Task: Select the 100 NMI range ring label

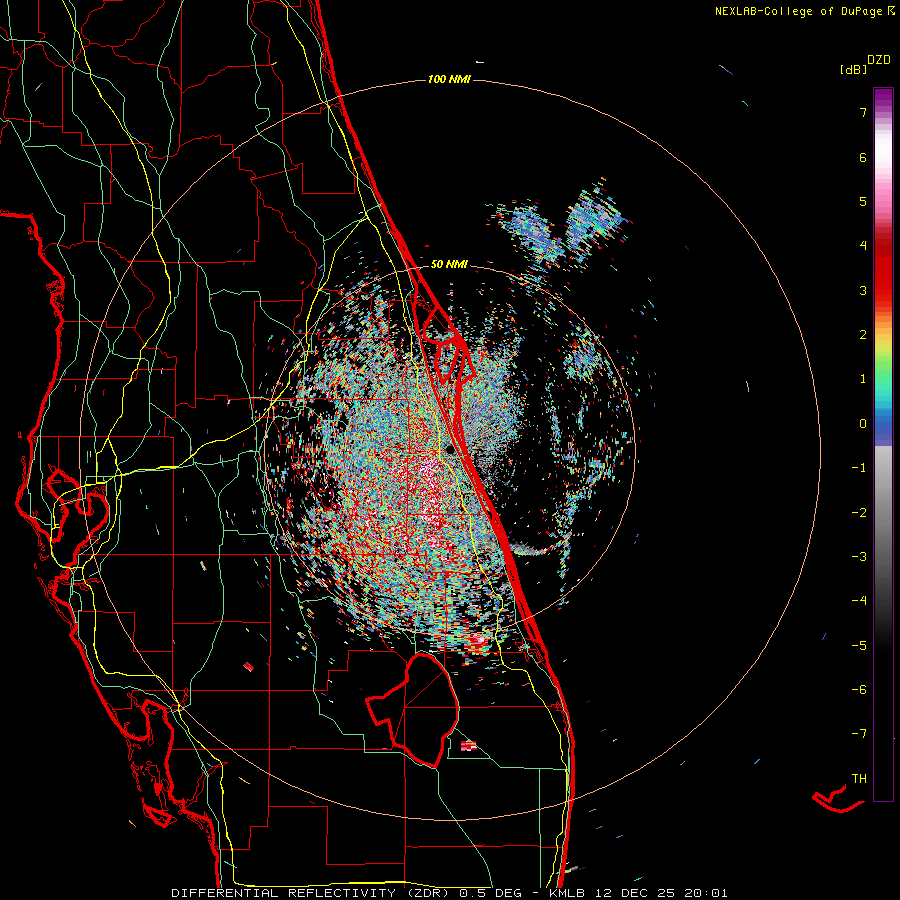Action: point(449,79)
